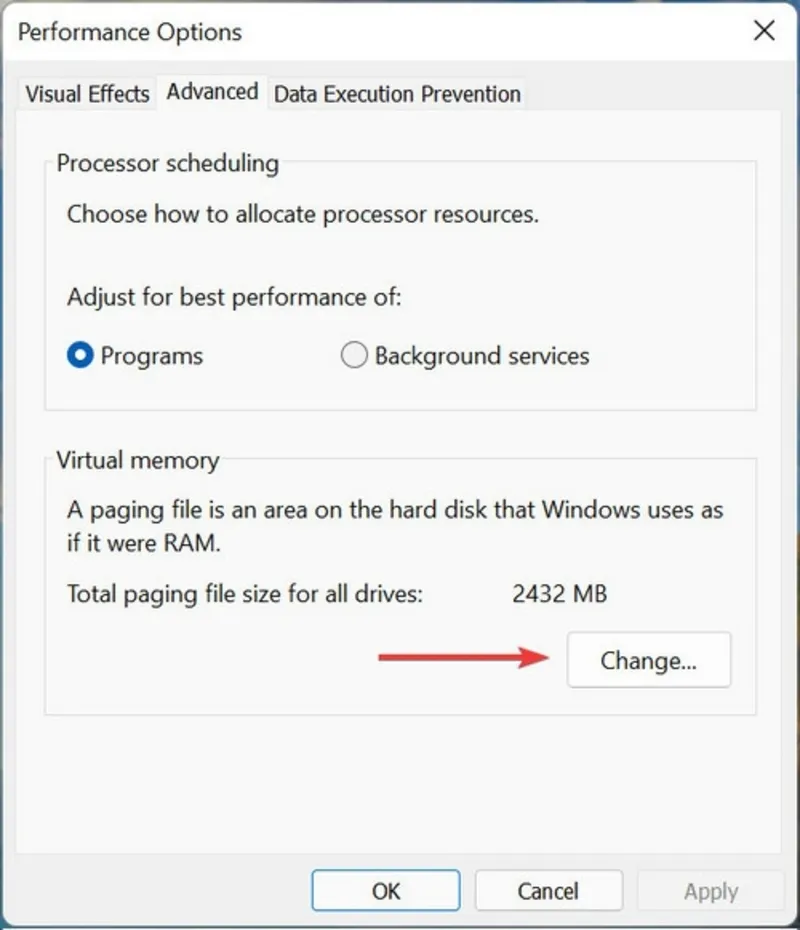Viewport: 800px width, 930px height.
Task: Open the Data Execution Prevention tab
Action: pyautogui.click(x=396, y=93)
